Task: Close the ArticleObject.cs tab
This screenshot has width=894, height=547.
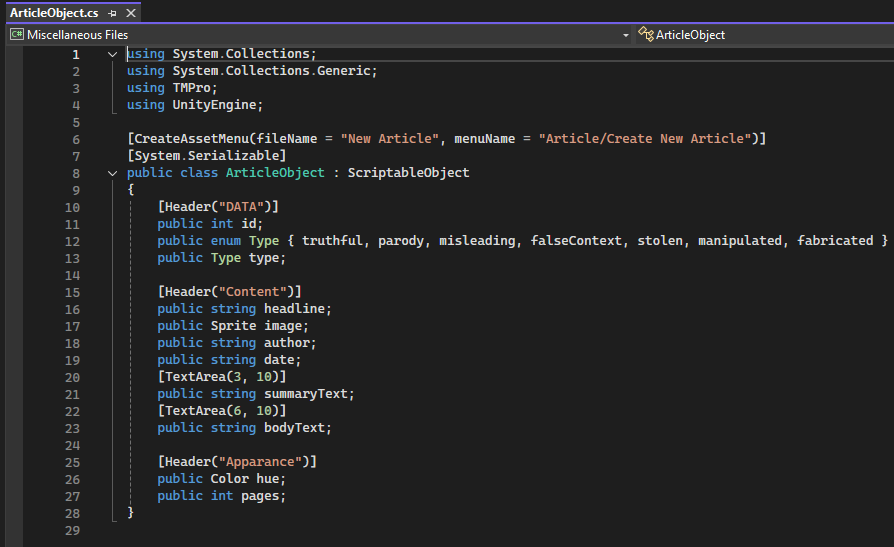Action: (x=131, y=13)
